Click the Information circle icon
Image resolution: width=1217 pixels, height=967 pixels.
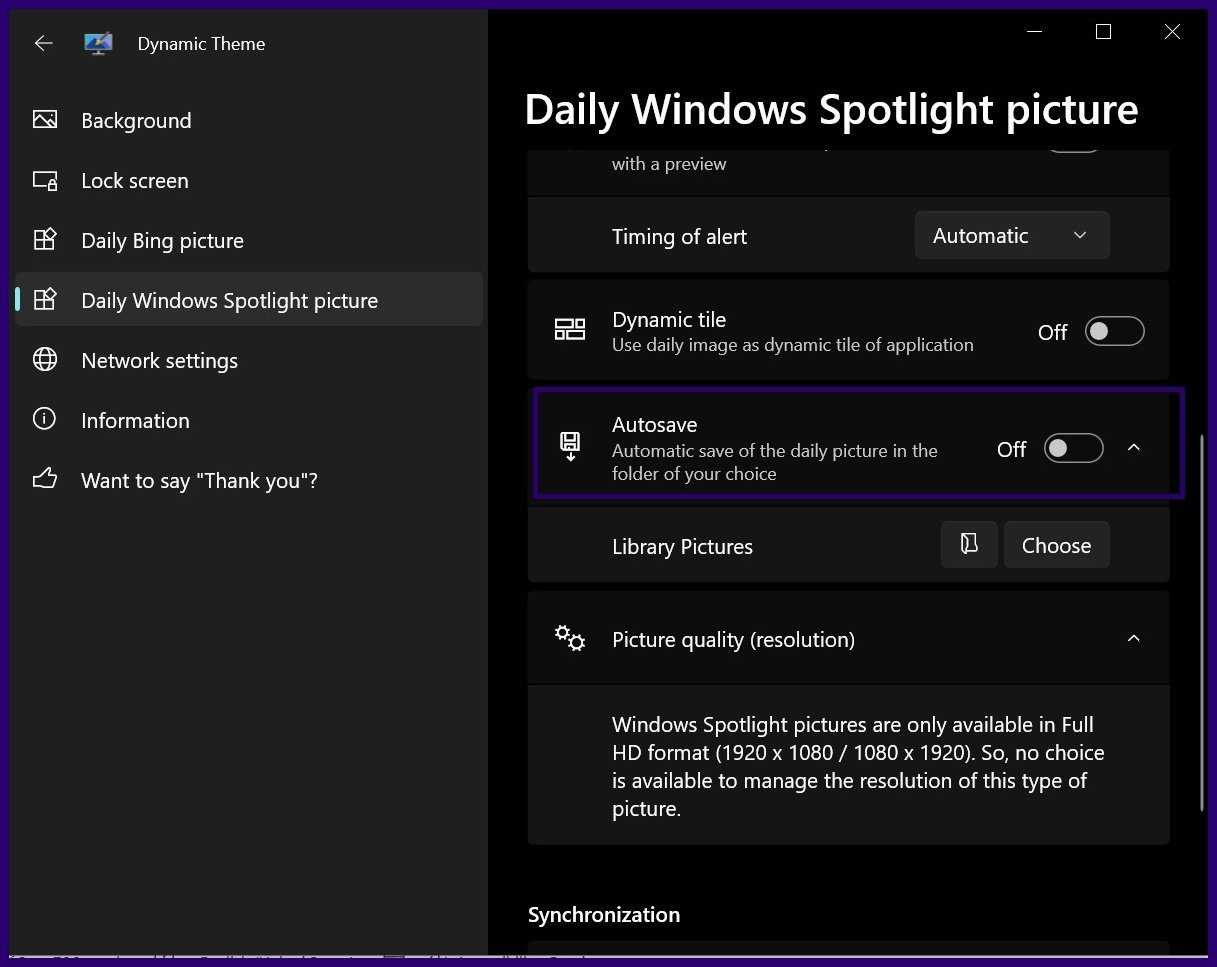tap(45, 420)
